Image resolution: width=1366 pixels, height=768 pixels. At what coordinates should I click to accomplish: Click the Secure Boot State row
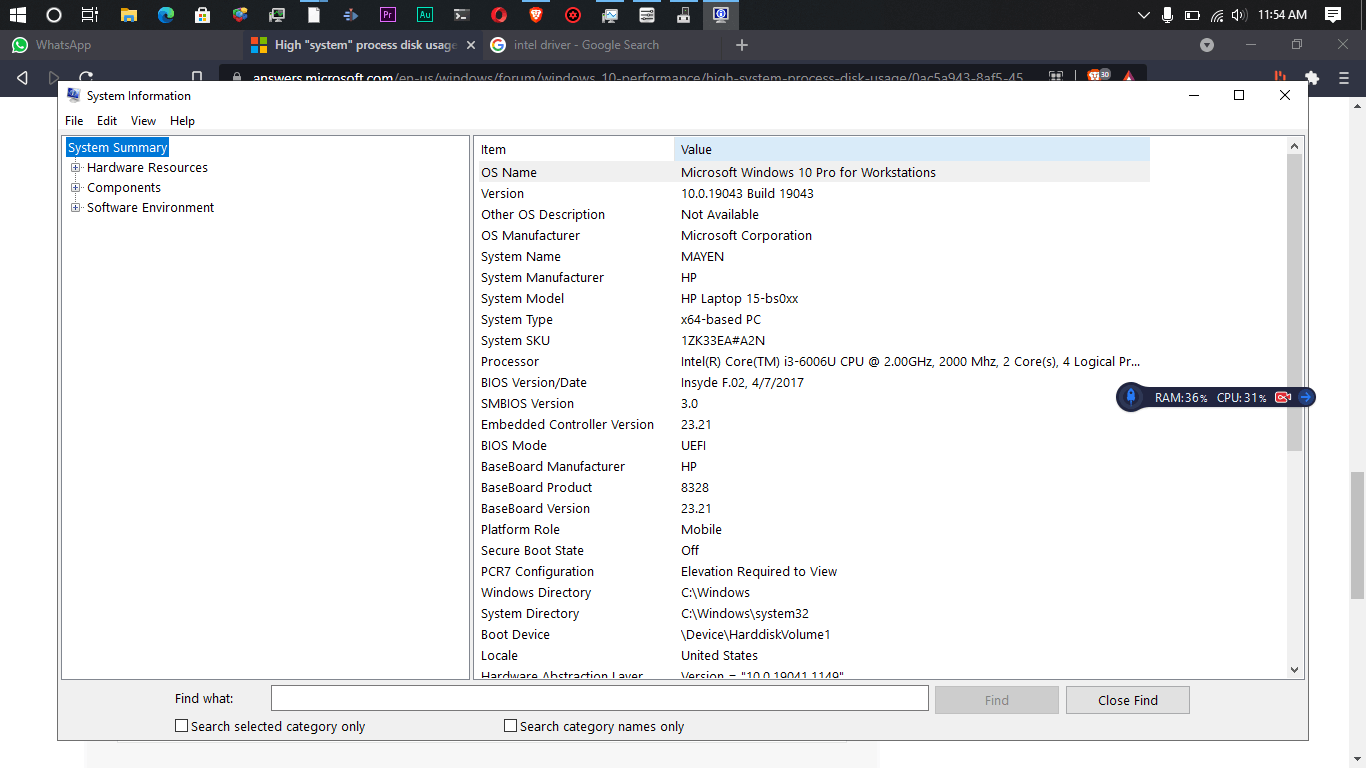813,550
